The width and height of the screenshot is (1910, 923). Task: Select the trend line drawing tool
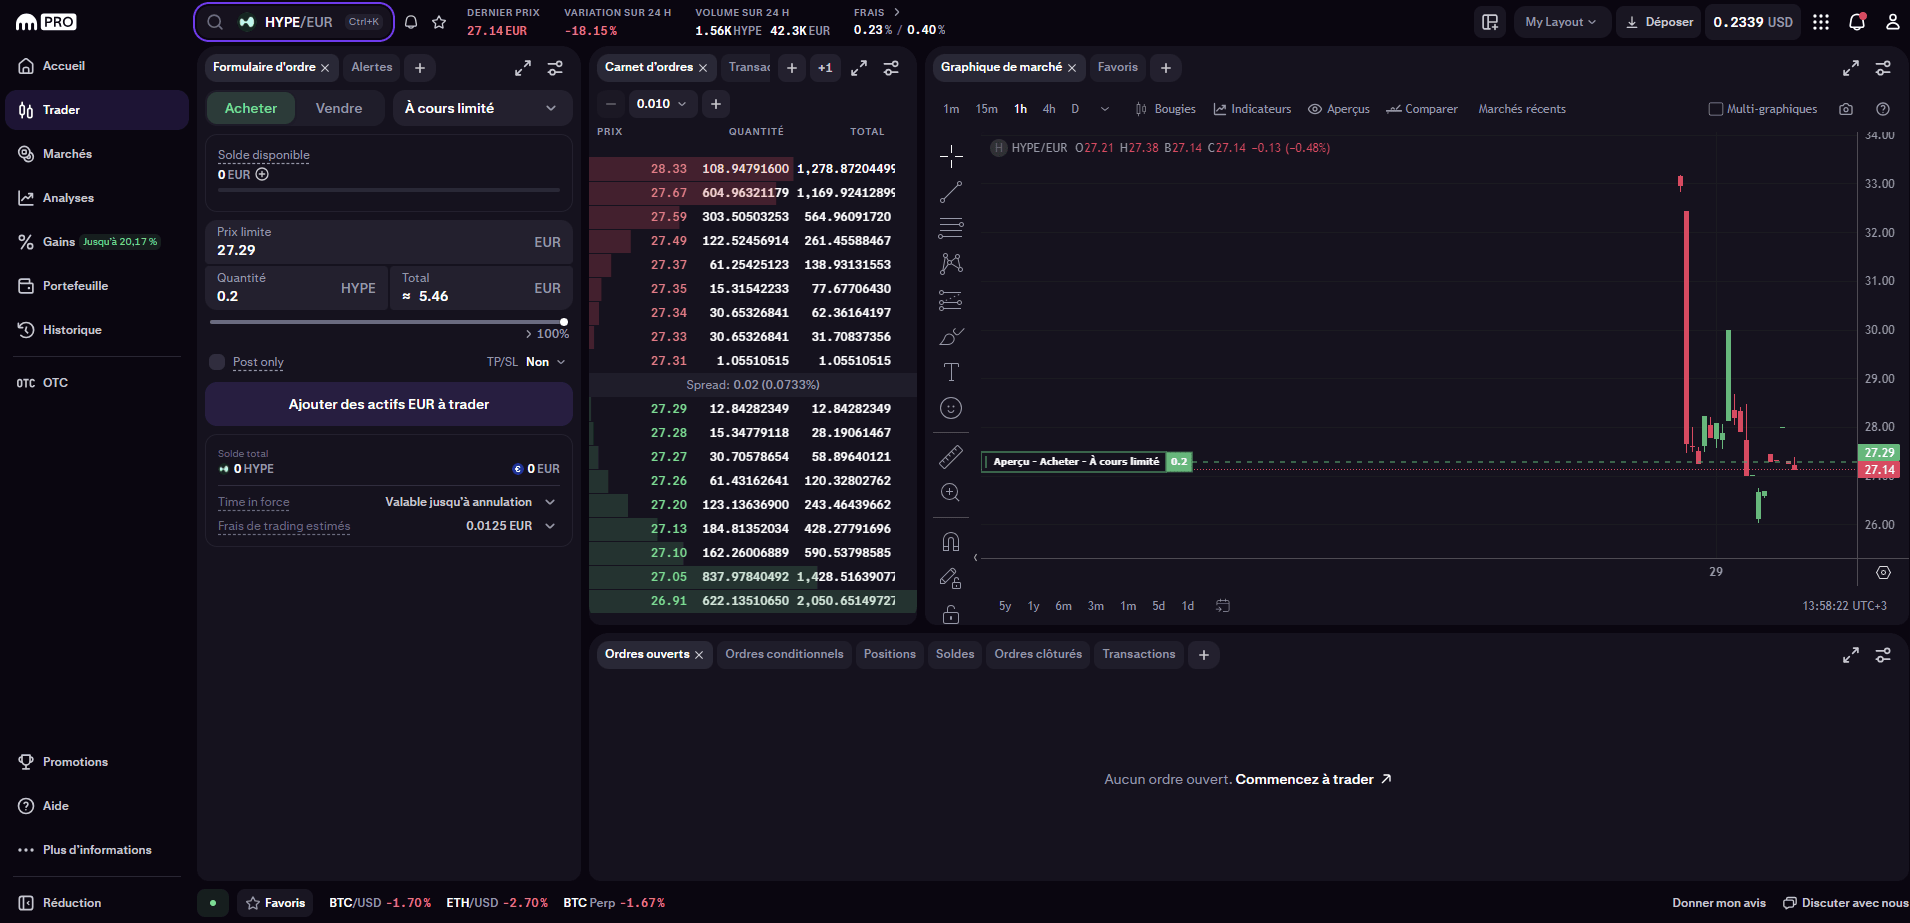click(951, 191)
